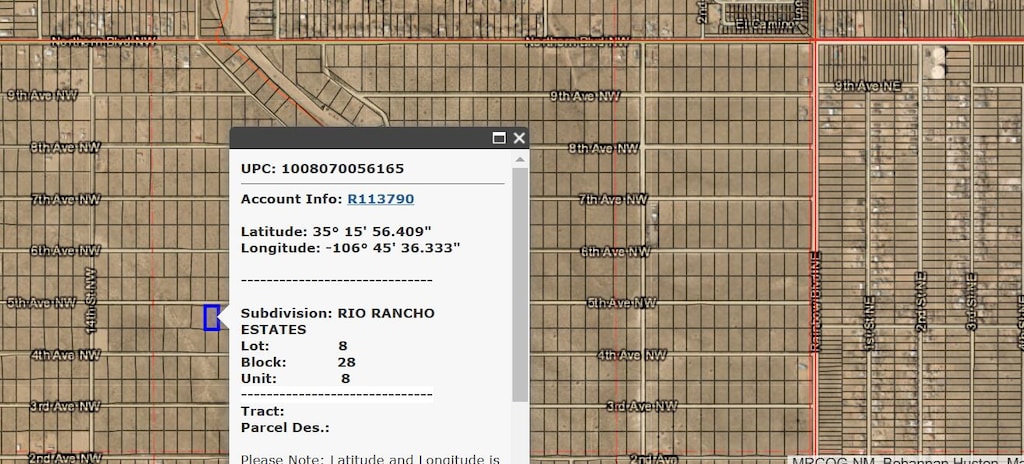1024x464 pixels.
Task: Click the Longitude: -106° 45' 36.333" text
Action: (351, 248)
